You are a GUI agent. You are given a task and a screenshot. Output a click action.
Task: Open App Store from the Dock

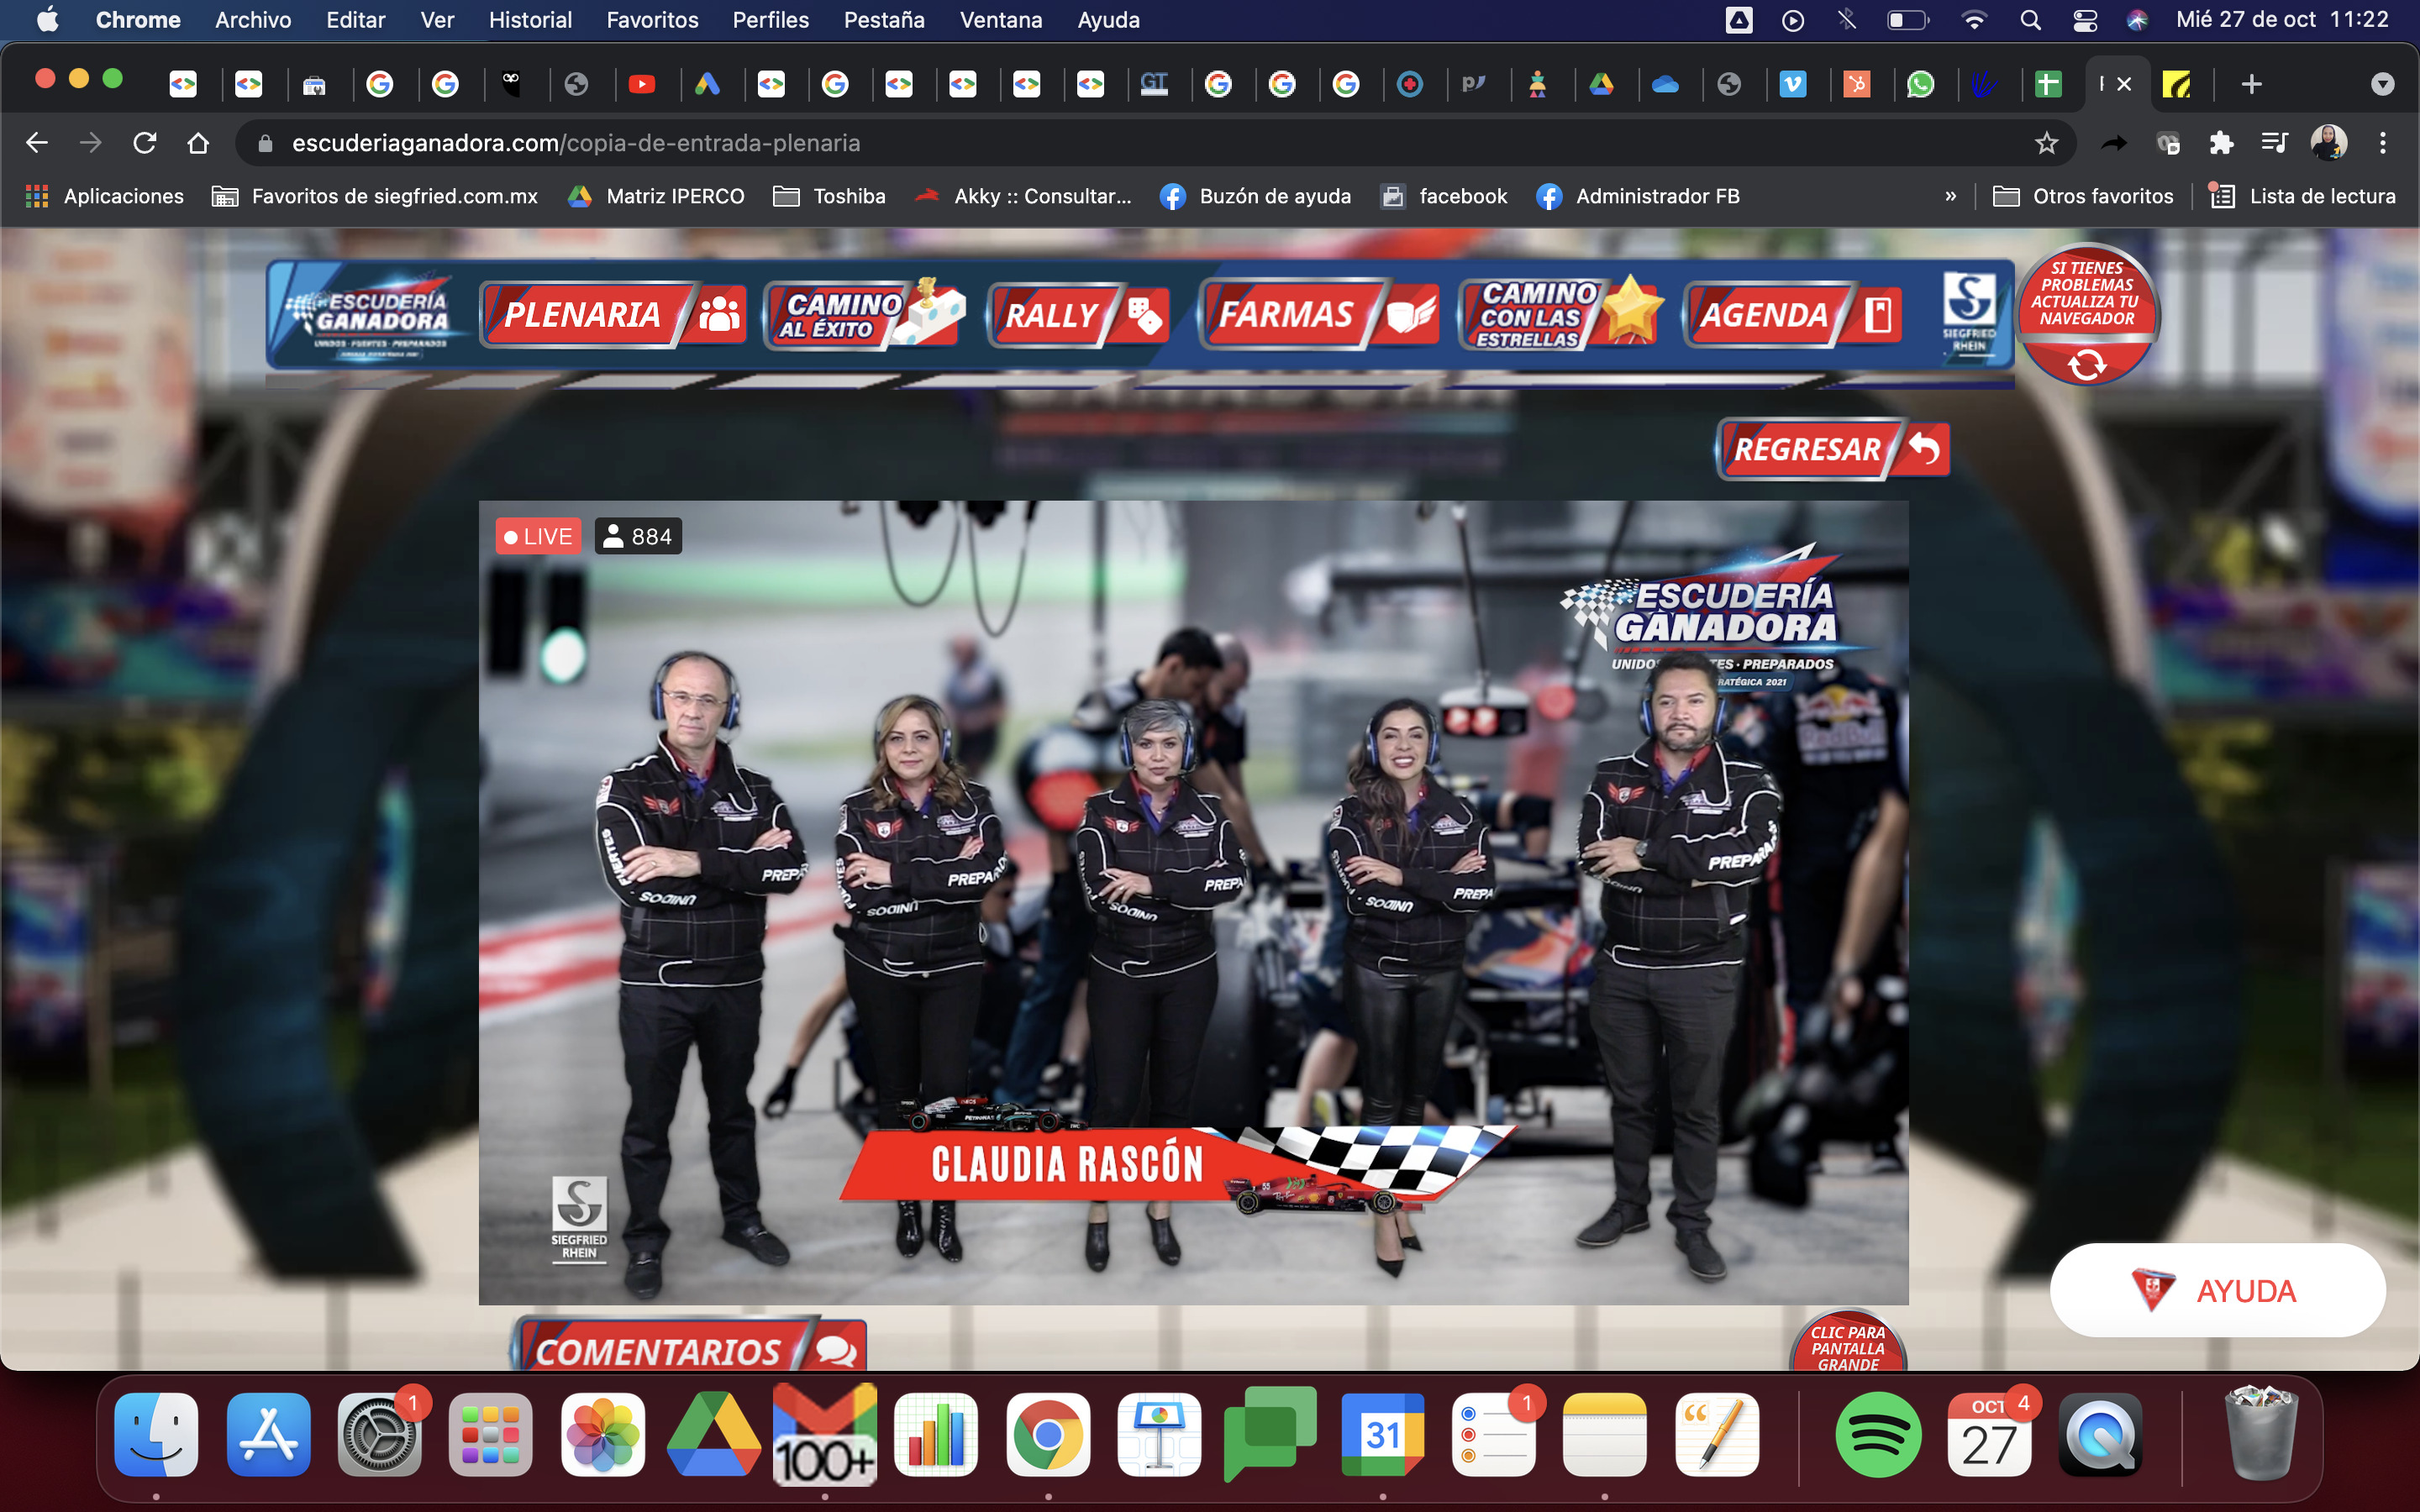268,1434
